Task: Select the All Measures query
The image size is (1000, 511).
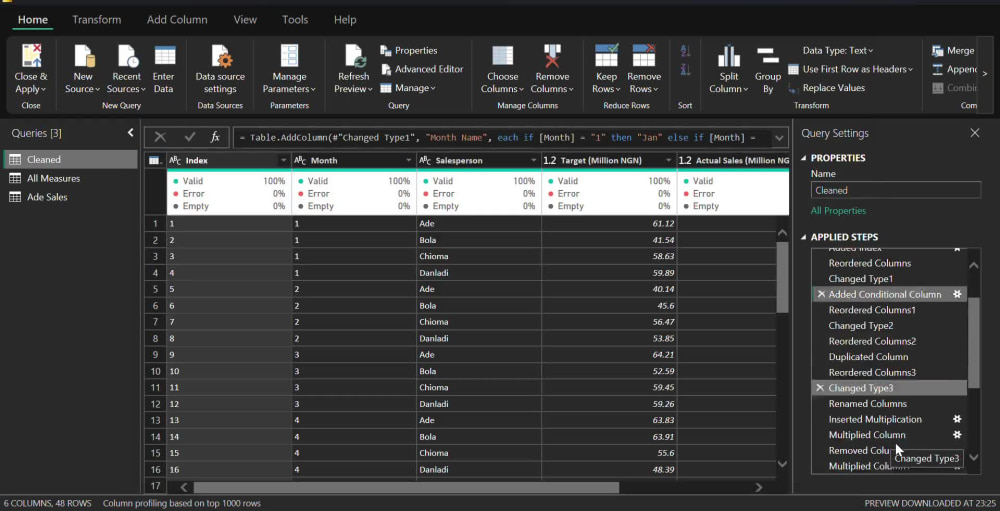Action: click(x=70, y=179)
